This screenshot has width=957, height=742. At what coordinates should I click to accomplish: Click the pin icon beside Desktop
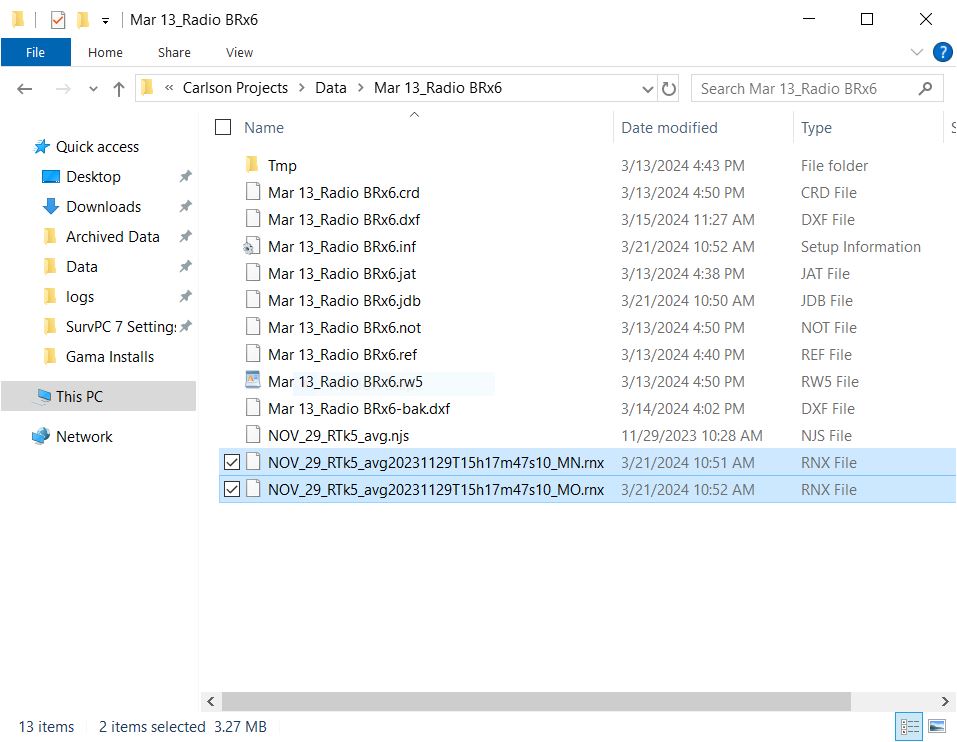click(x=186, y=177)
